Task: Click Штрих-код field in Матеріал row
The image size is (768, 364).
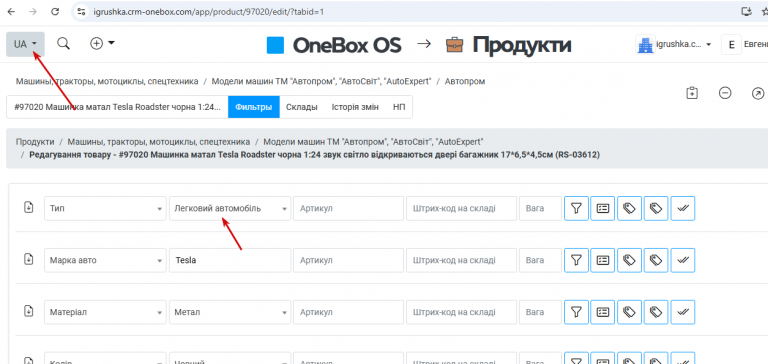Action: click(461, 312)
